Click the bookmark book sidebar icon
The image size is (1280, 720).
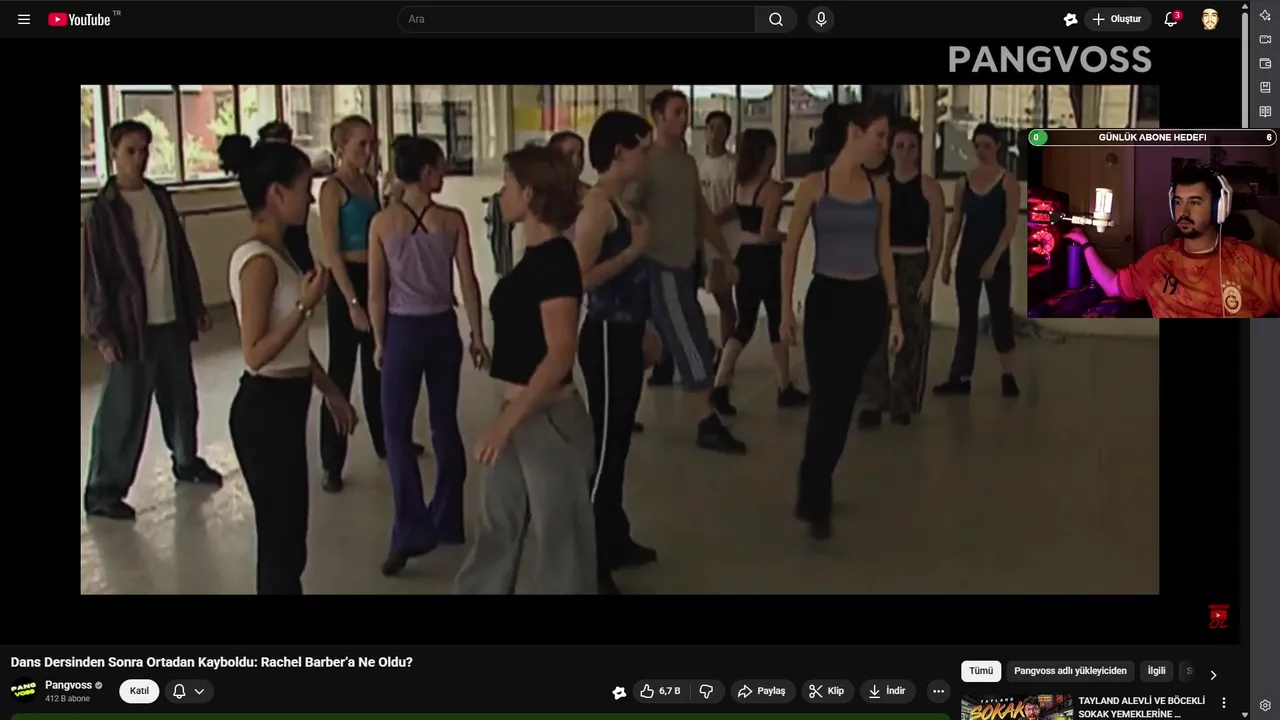1265,88
